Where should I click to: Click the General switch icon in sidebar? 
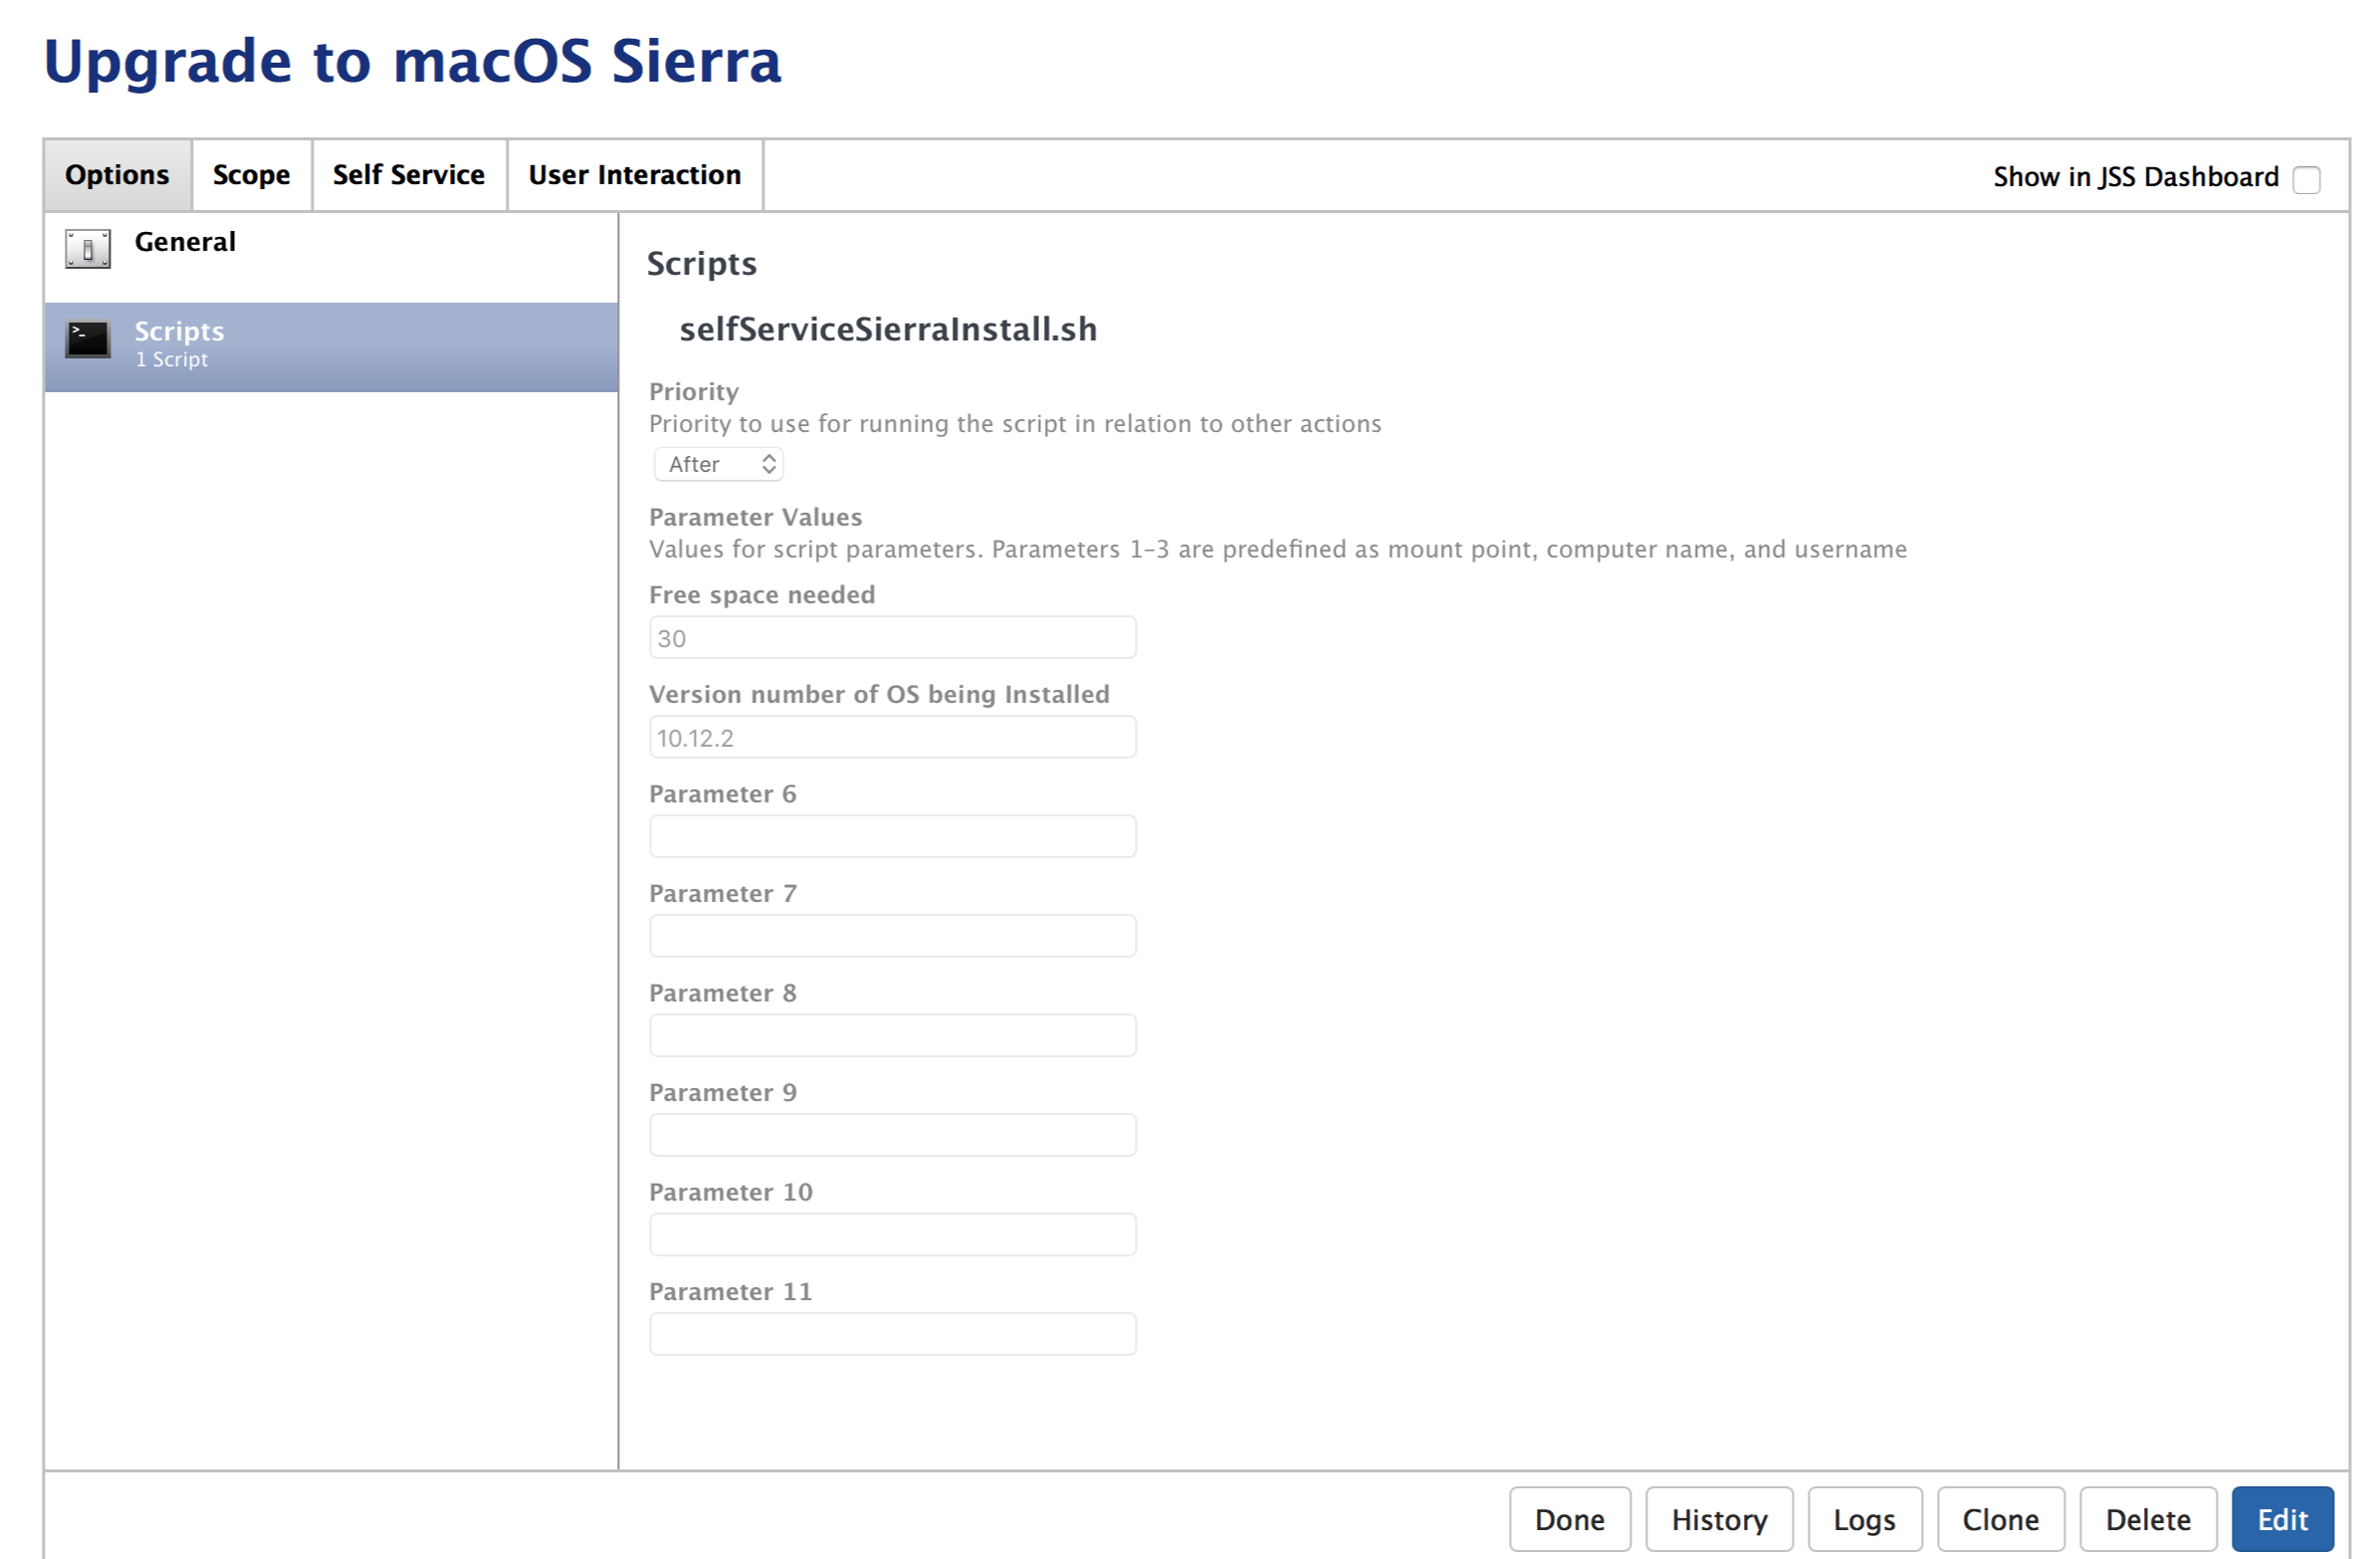pyautogui.click(x=88, y=249)
